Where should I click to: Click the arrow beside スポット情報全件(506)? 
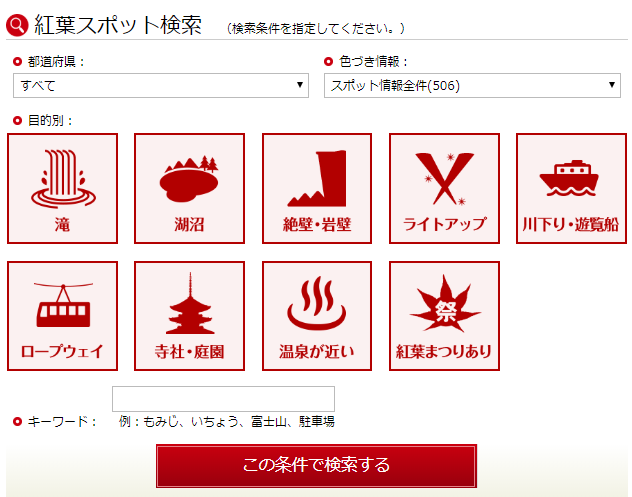(x=611, y=85)
